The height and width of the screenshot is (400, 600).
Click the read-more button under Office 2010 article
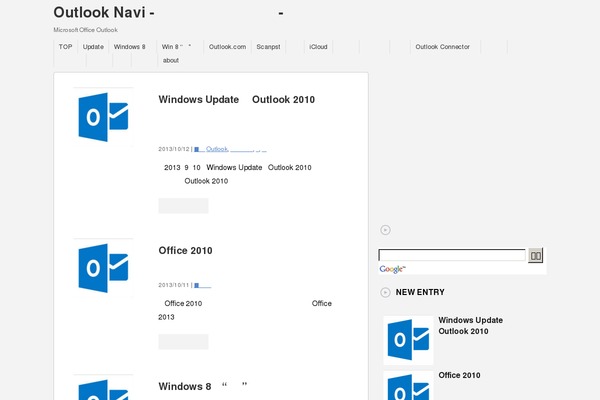tap(183, 341)
